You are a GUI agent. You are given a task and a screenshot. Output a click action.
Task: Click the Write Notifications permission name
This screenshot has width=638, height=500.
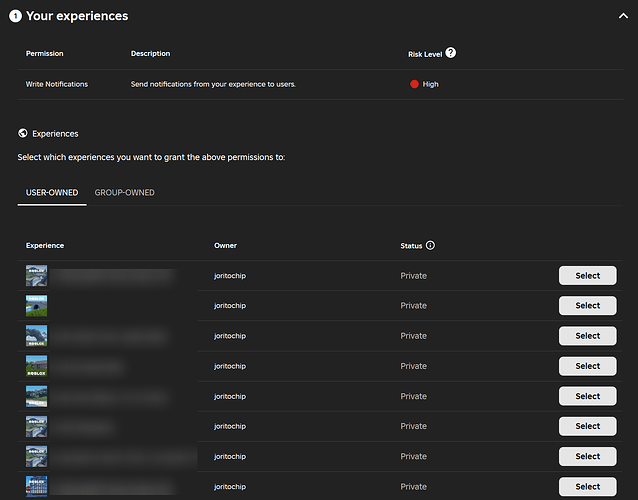point(57,84)
